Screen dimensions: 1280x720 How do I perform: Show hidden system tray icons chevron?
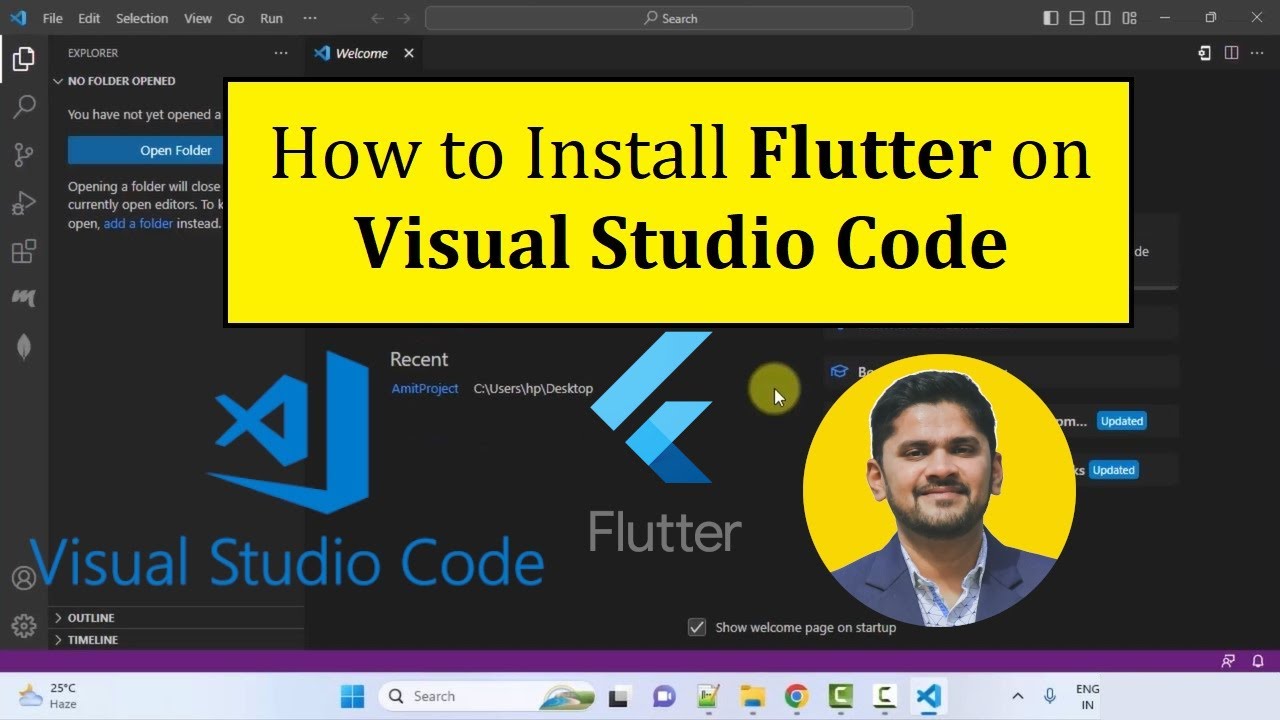[1018, 696]
